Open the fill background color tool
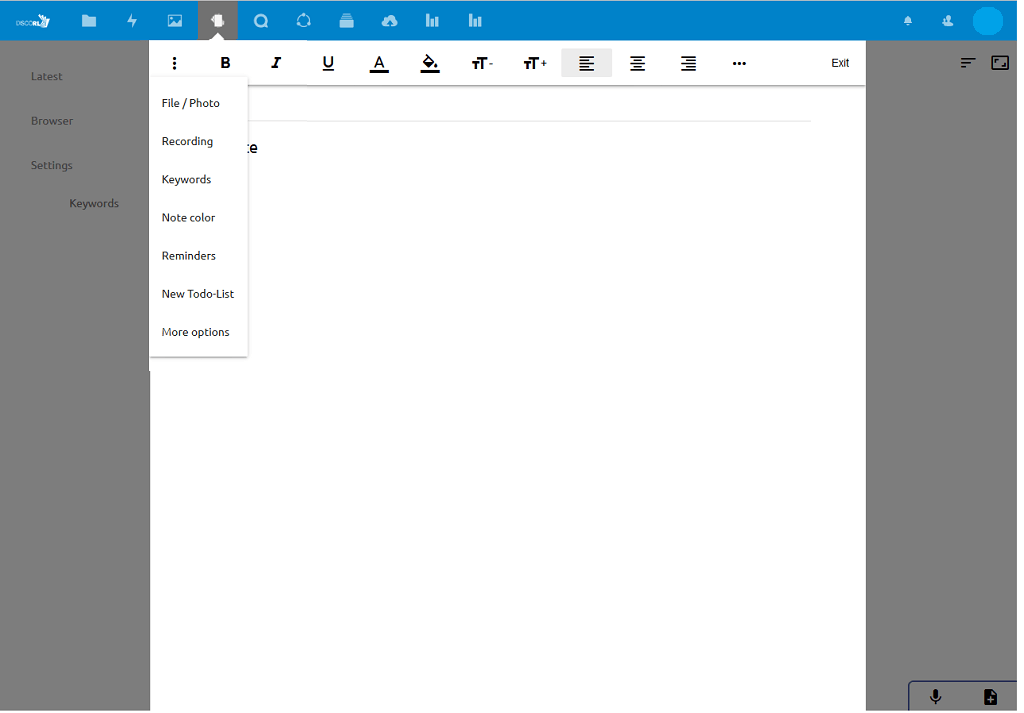 pos(430,63)
